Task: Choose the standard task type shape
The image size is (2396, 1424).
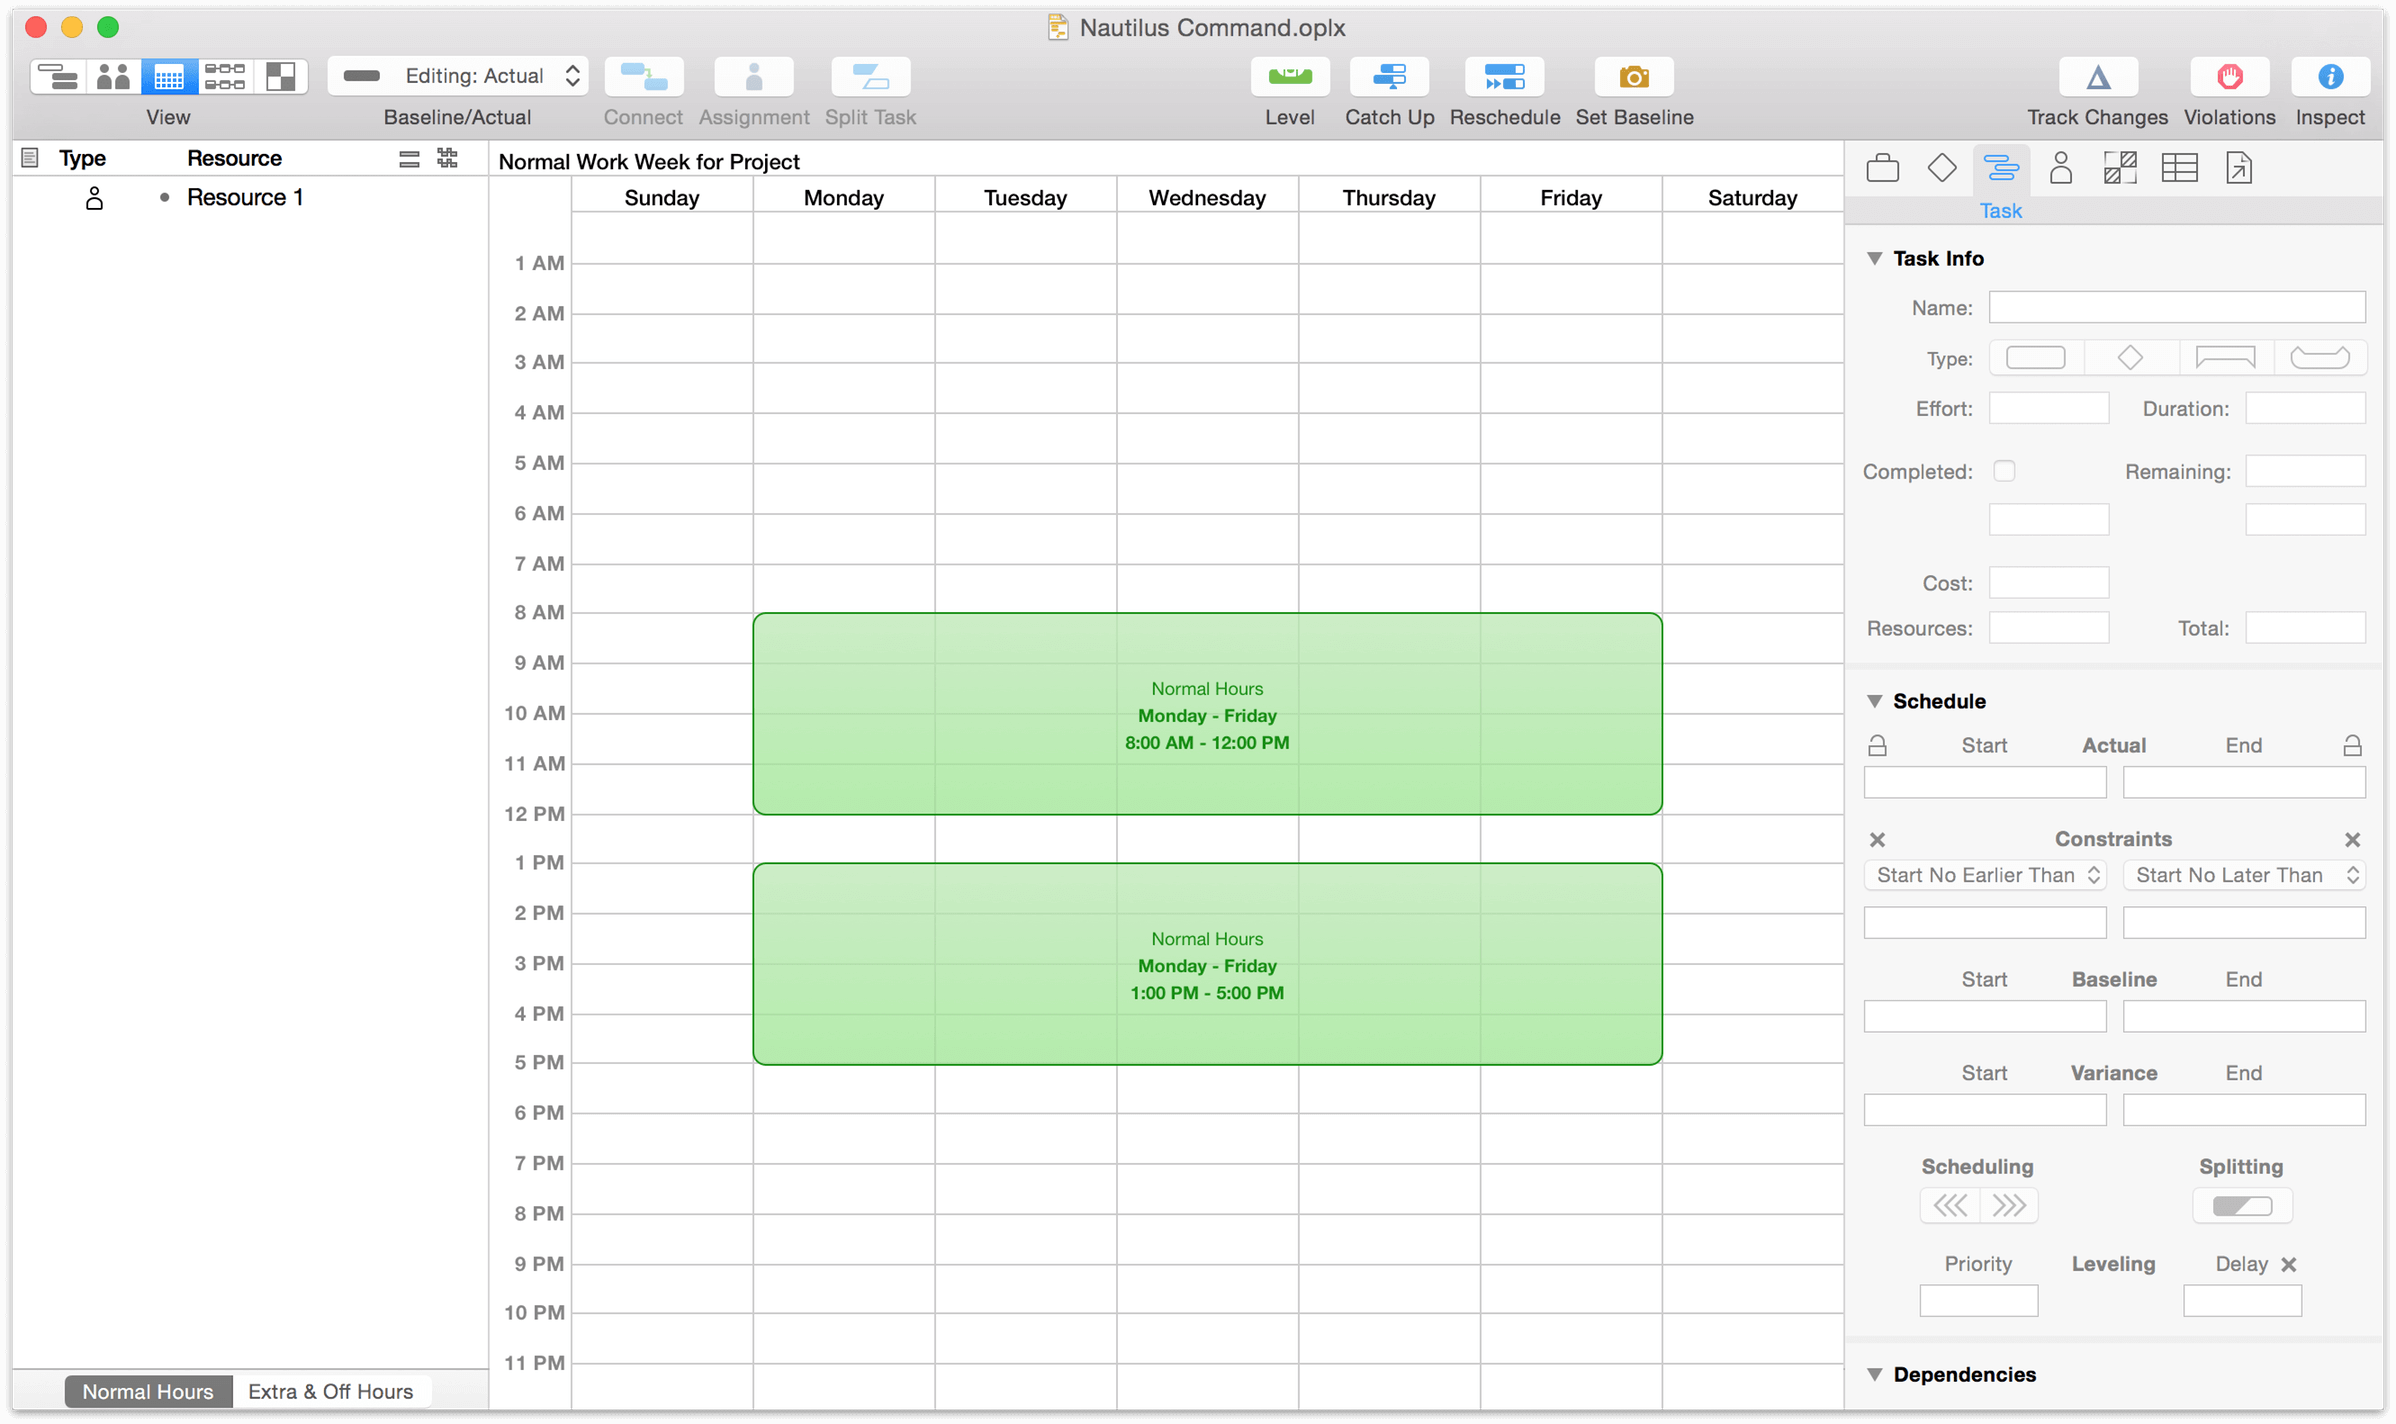Action: coord(2036,358)
